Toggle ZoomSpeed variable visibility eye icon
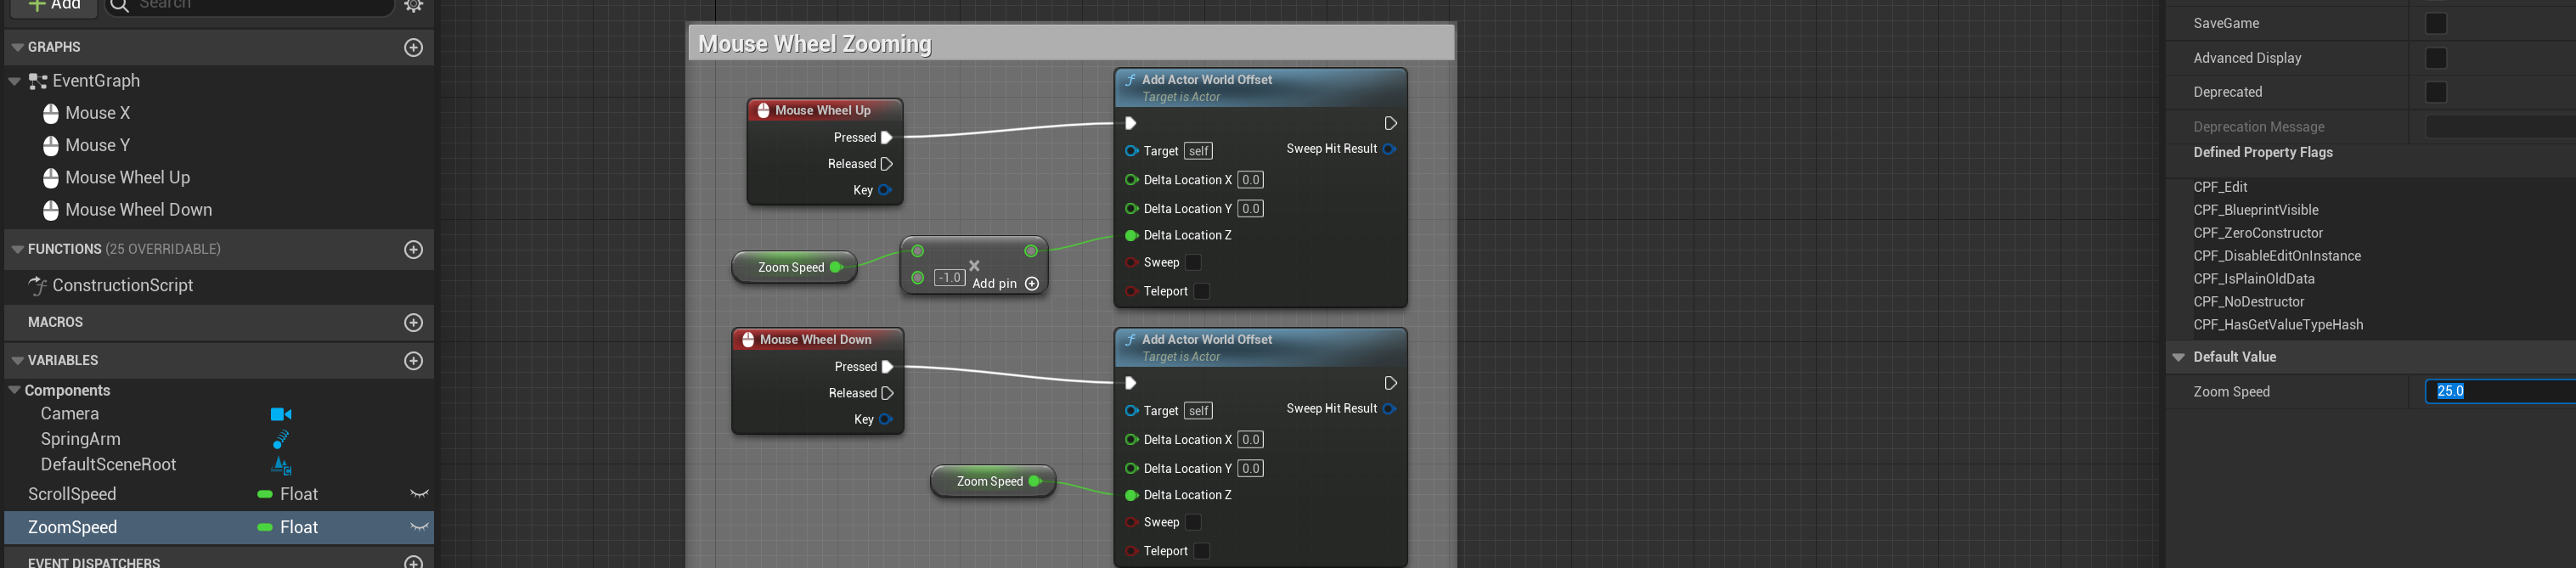 point(419,527)
